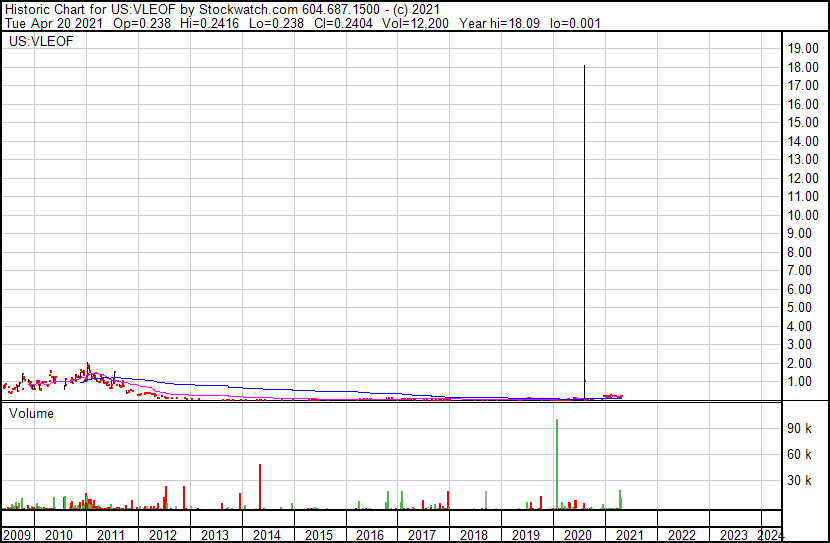
Task: Click the green volume bar in 2021
Action: click(x=620, y=500)
